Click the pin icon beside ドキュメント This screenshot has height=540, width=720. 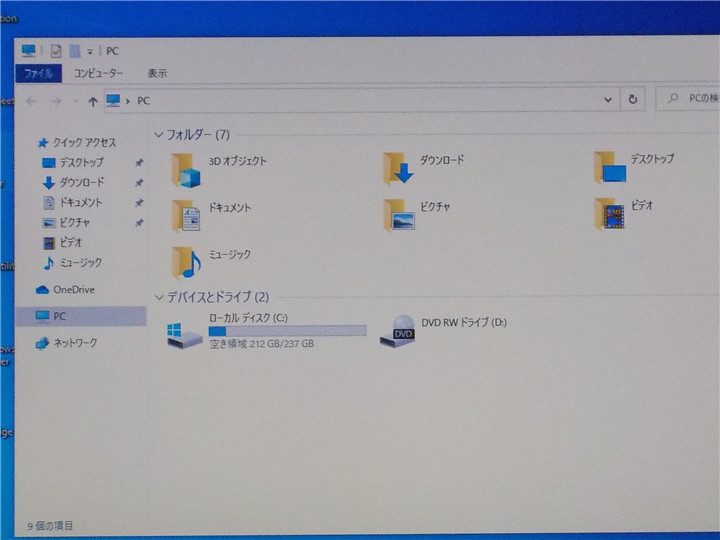pyautogui.click(x=139, y=202)
